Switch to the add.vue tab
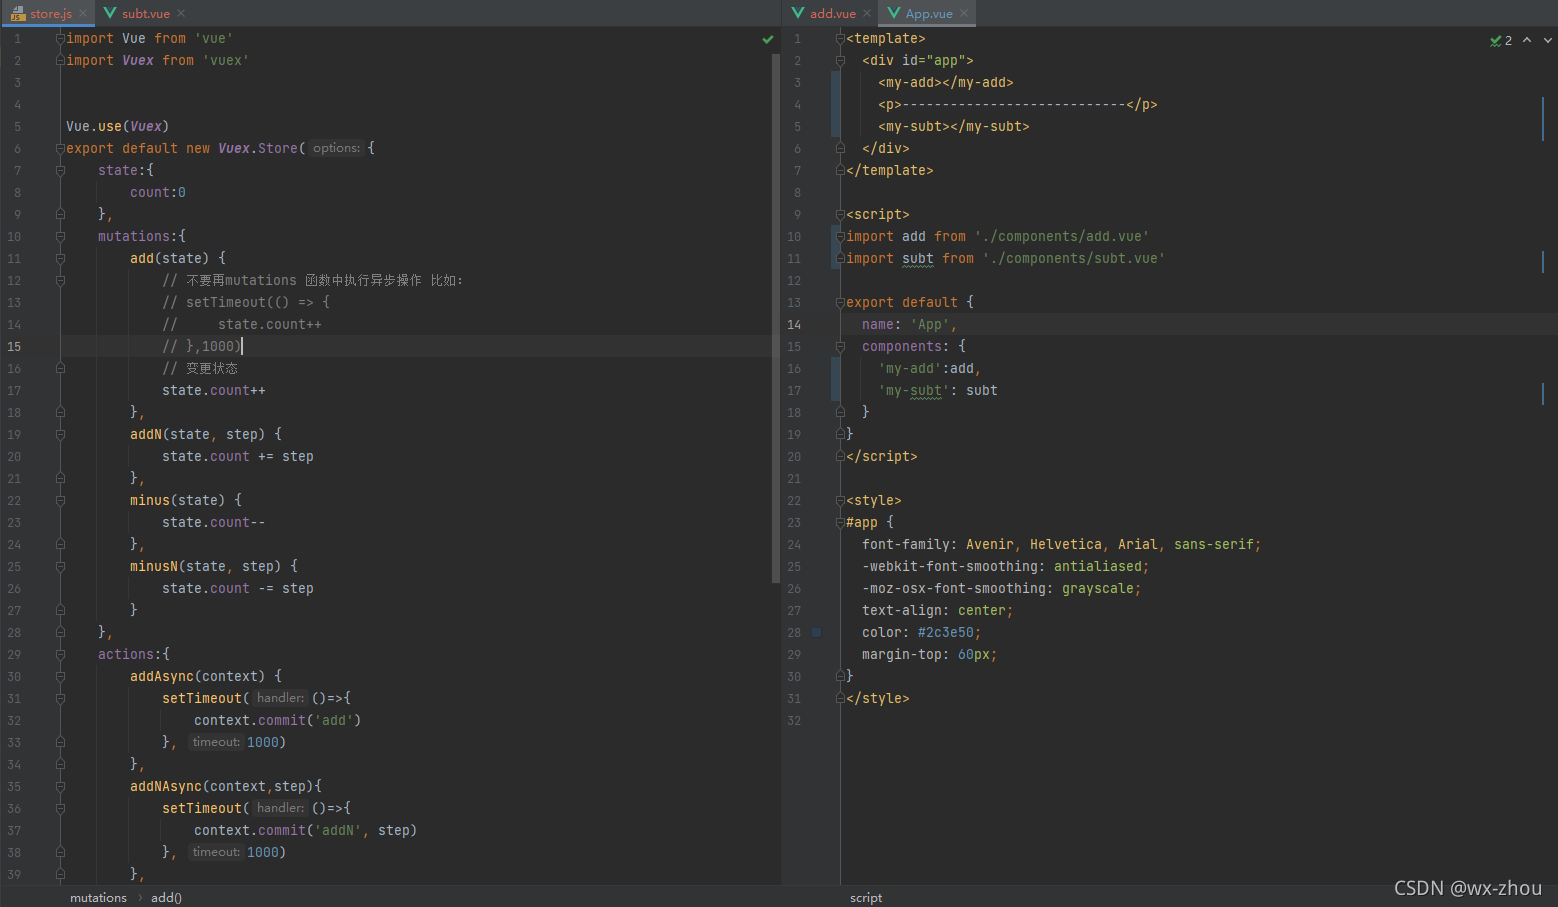The width and height of the screenshot is (1558, 907). tap(832, 13)
